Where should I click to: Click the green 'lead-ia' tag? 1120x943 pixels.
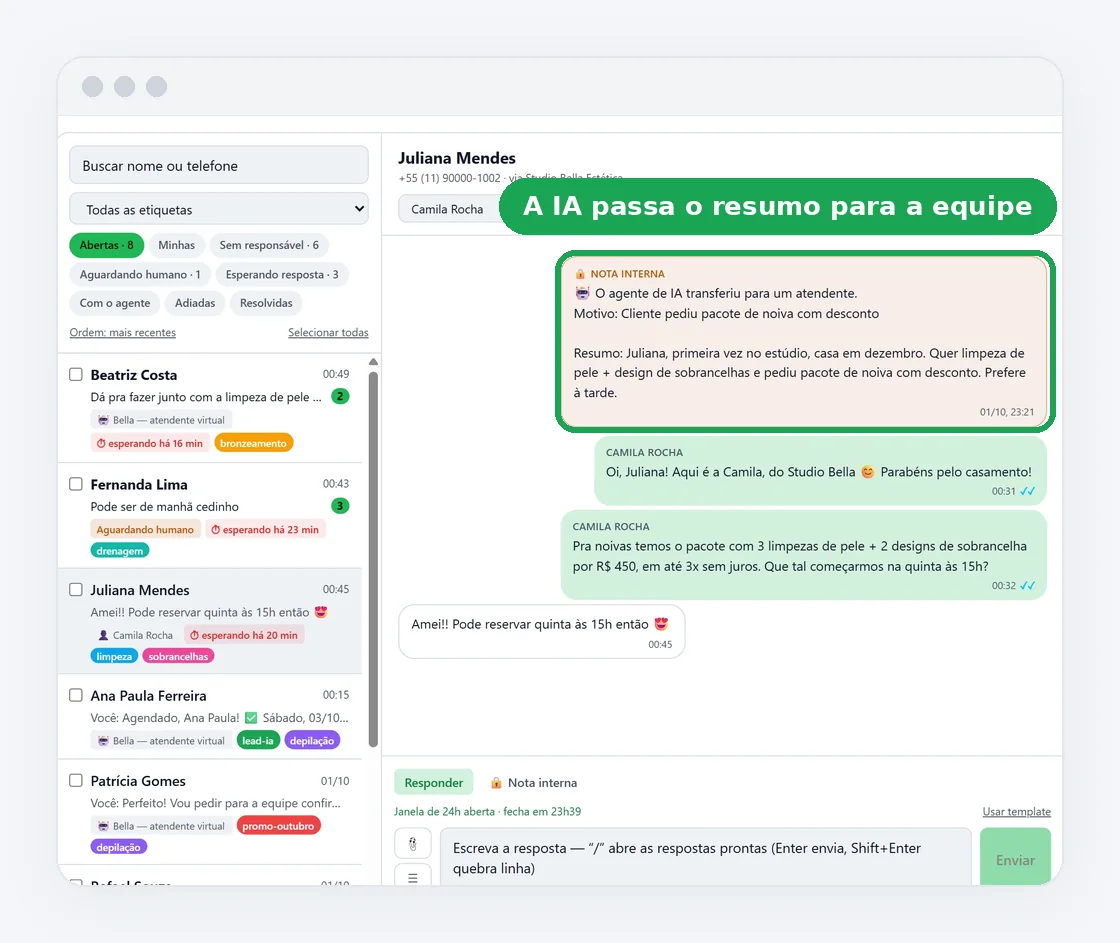coord(258,741)
